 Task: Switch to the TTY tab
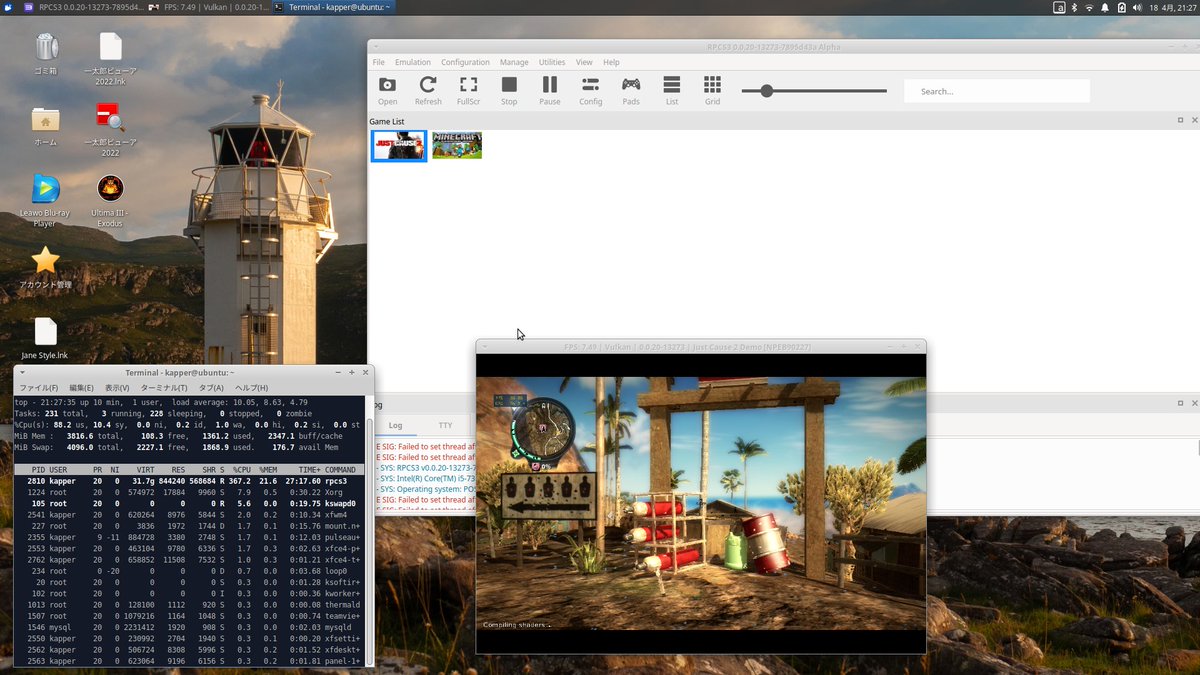(x=446, y=425)
